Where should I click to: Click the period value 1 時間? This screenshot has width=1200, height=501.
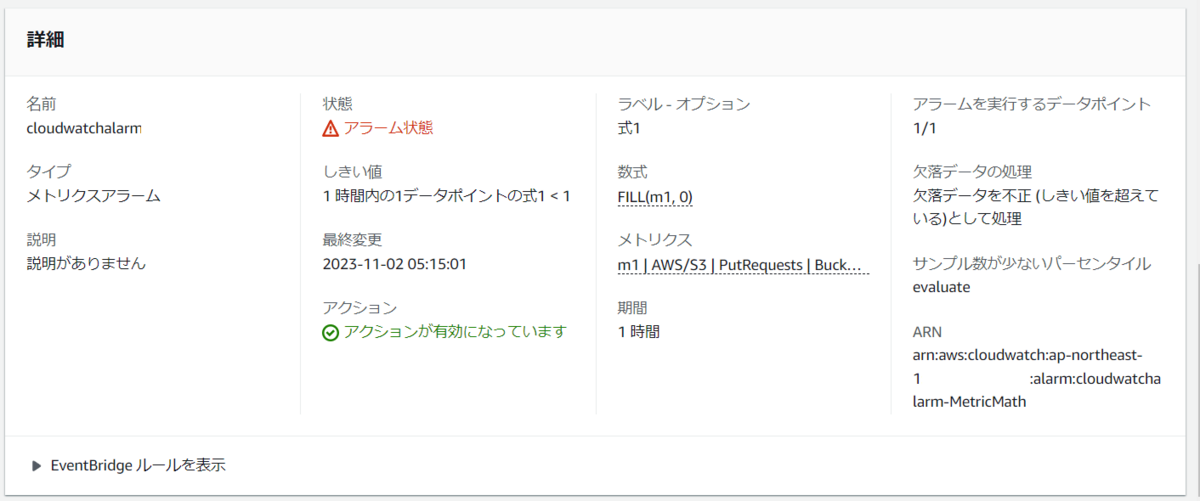(x=639, y=331)
